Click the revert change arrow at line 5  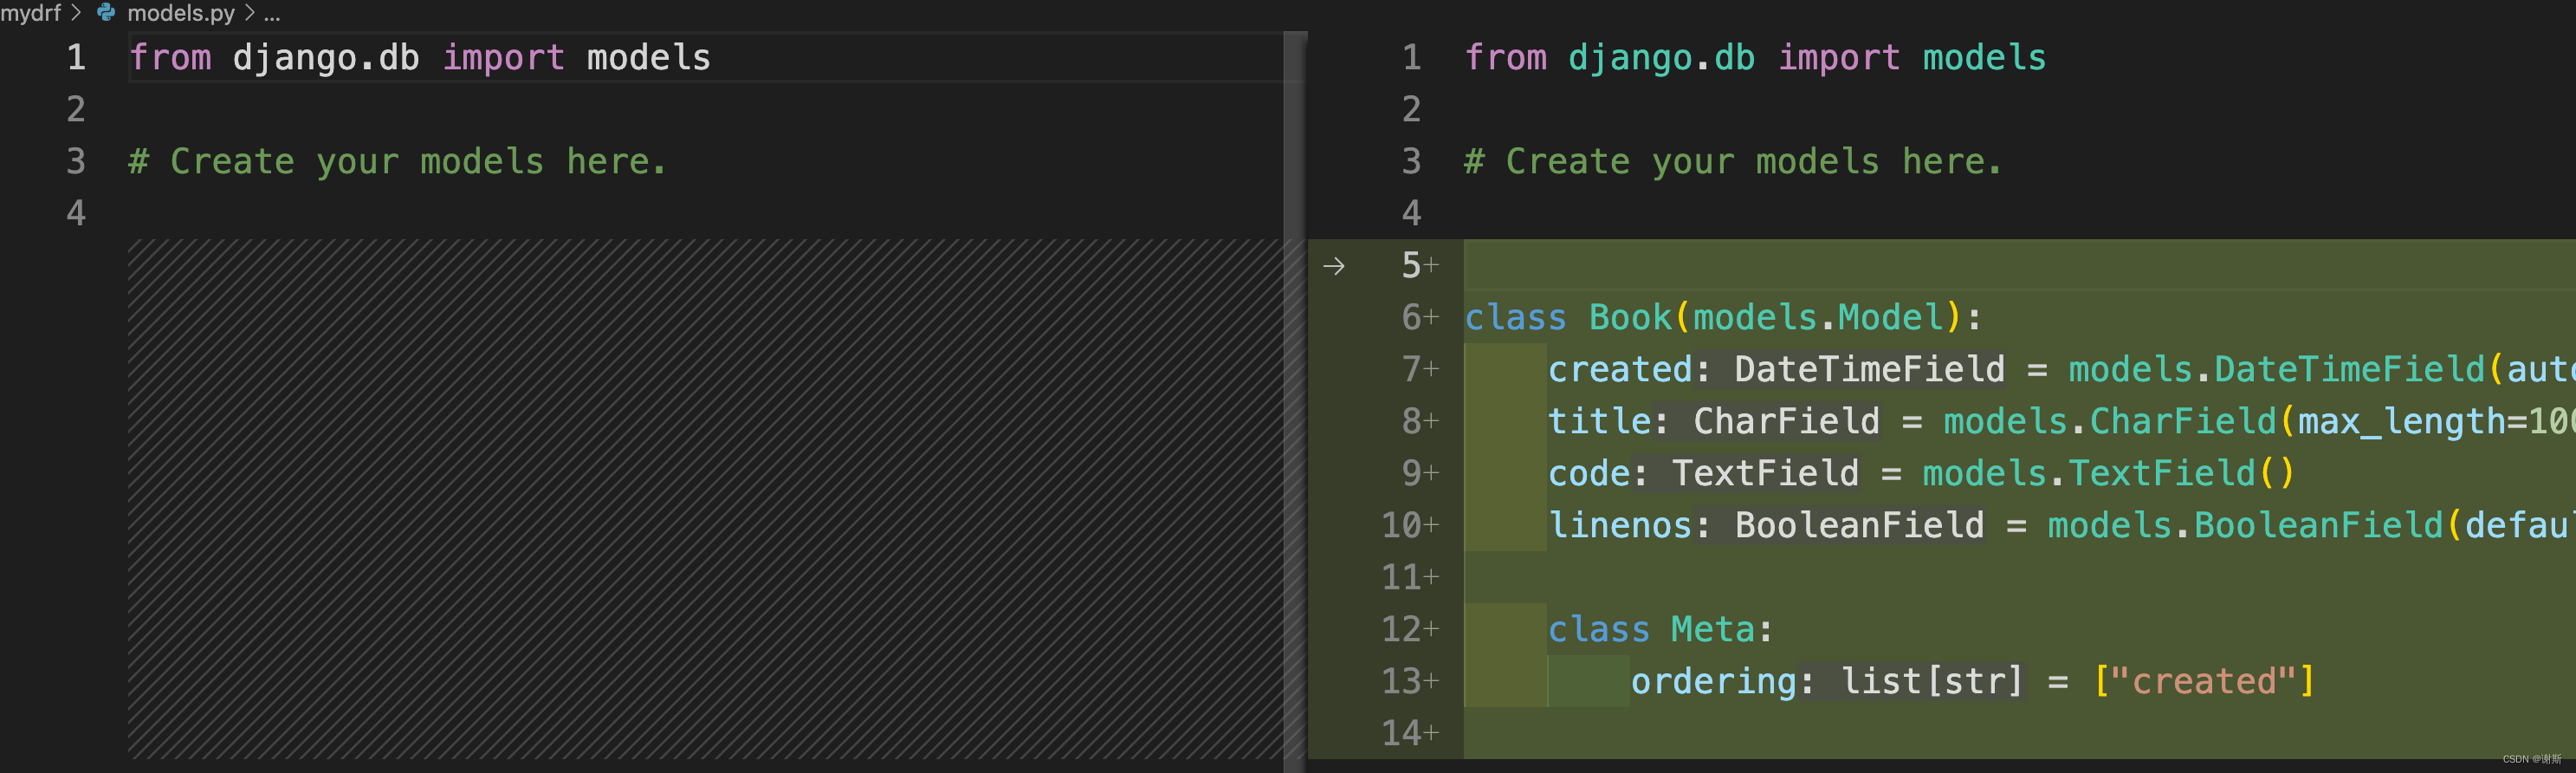[x=1333, y=266]
